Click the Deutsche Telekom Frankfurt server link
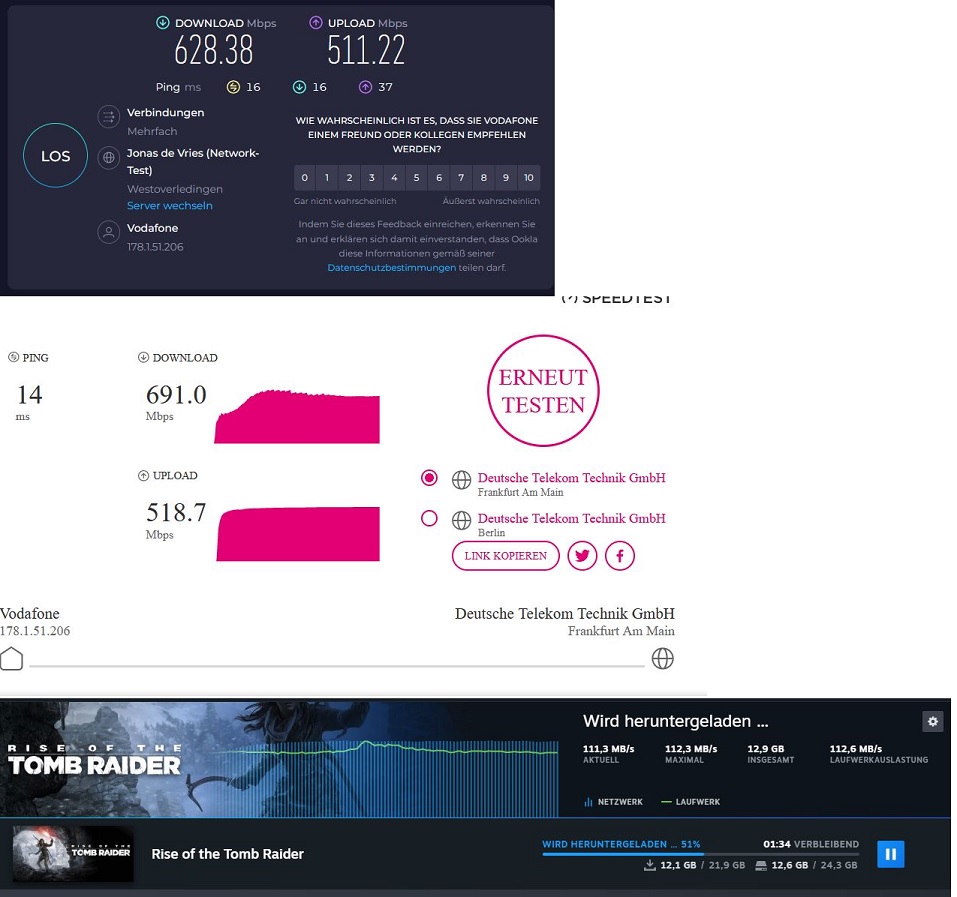This screenshot has height=897, width=957. pos(571,478)
